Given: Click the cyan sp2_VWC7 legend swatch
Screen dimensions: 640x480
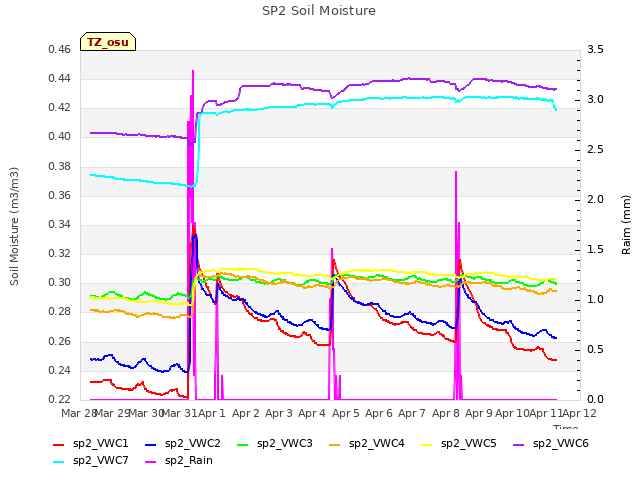Looking at the screenshot, I should (x=59, y=462).
